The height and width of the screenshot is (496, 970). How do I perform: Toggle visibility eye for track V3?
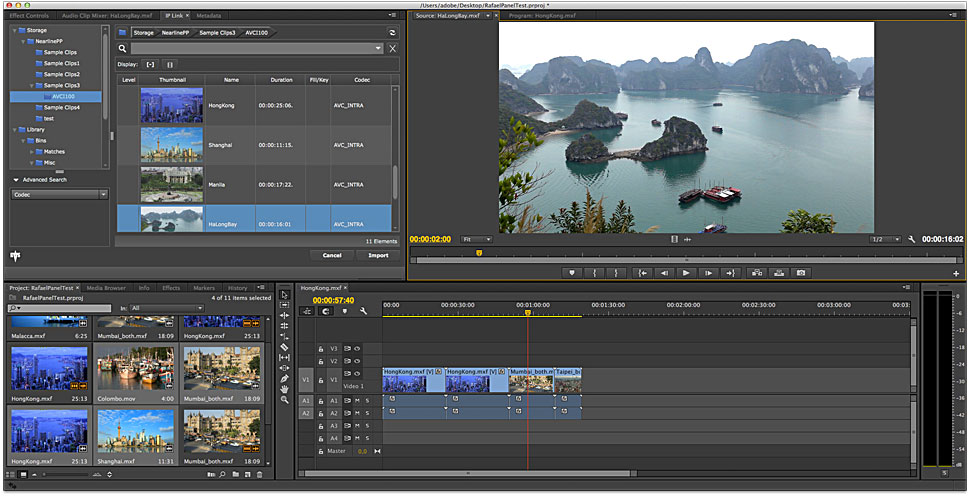tap(357, 349)
